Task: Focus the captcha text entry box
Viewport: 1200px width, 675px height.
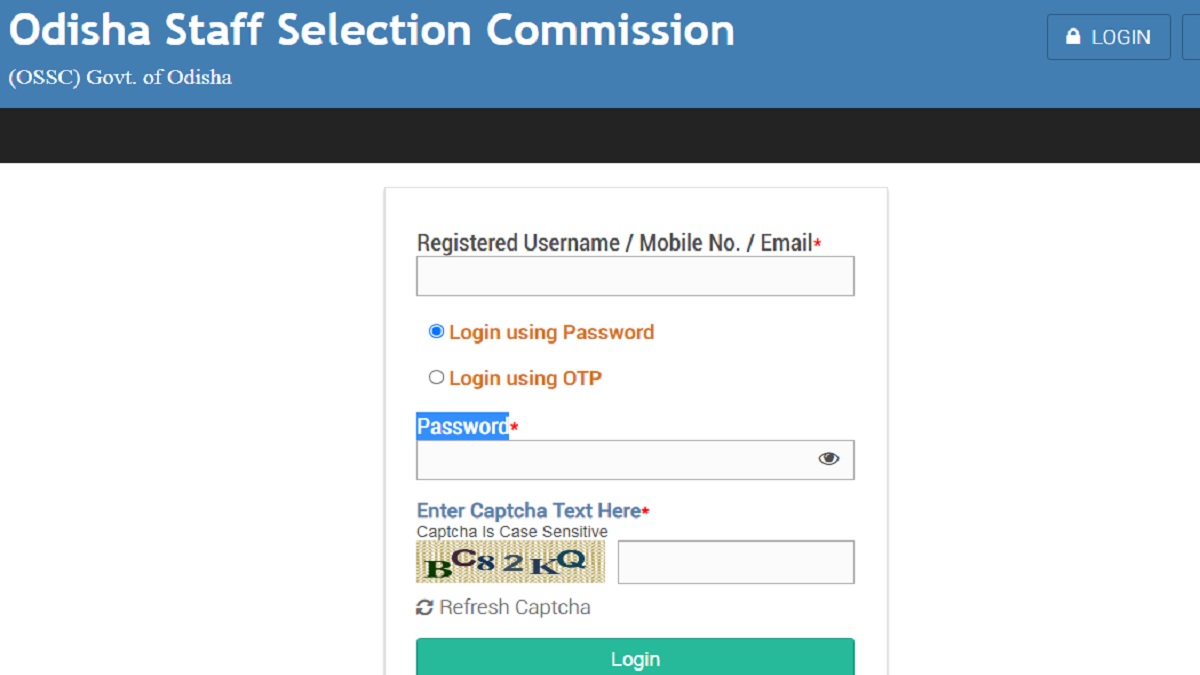Action: click(736, 562)
